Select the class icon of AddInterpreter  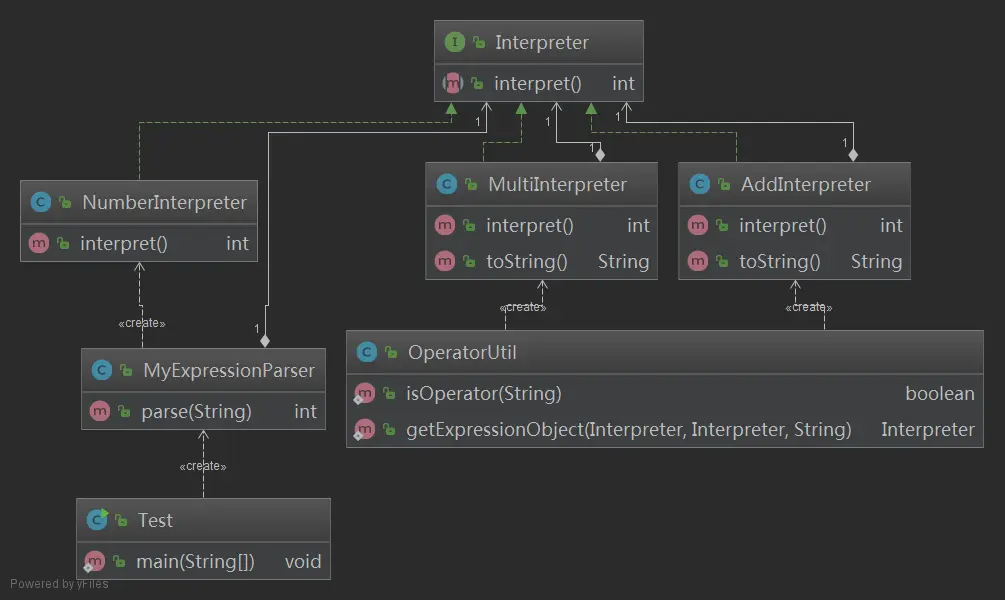click(699, 185)
